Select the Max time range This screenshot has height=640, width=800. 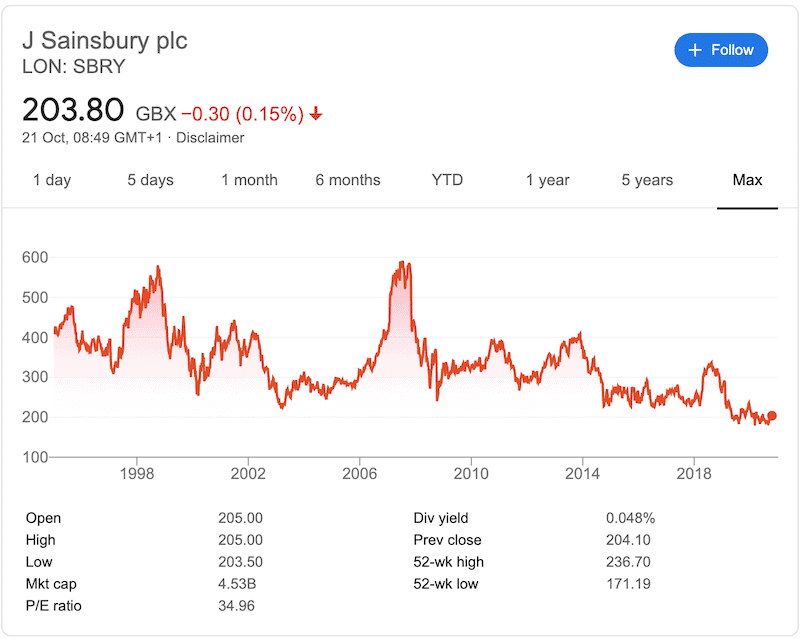click(x=748, y=180)
